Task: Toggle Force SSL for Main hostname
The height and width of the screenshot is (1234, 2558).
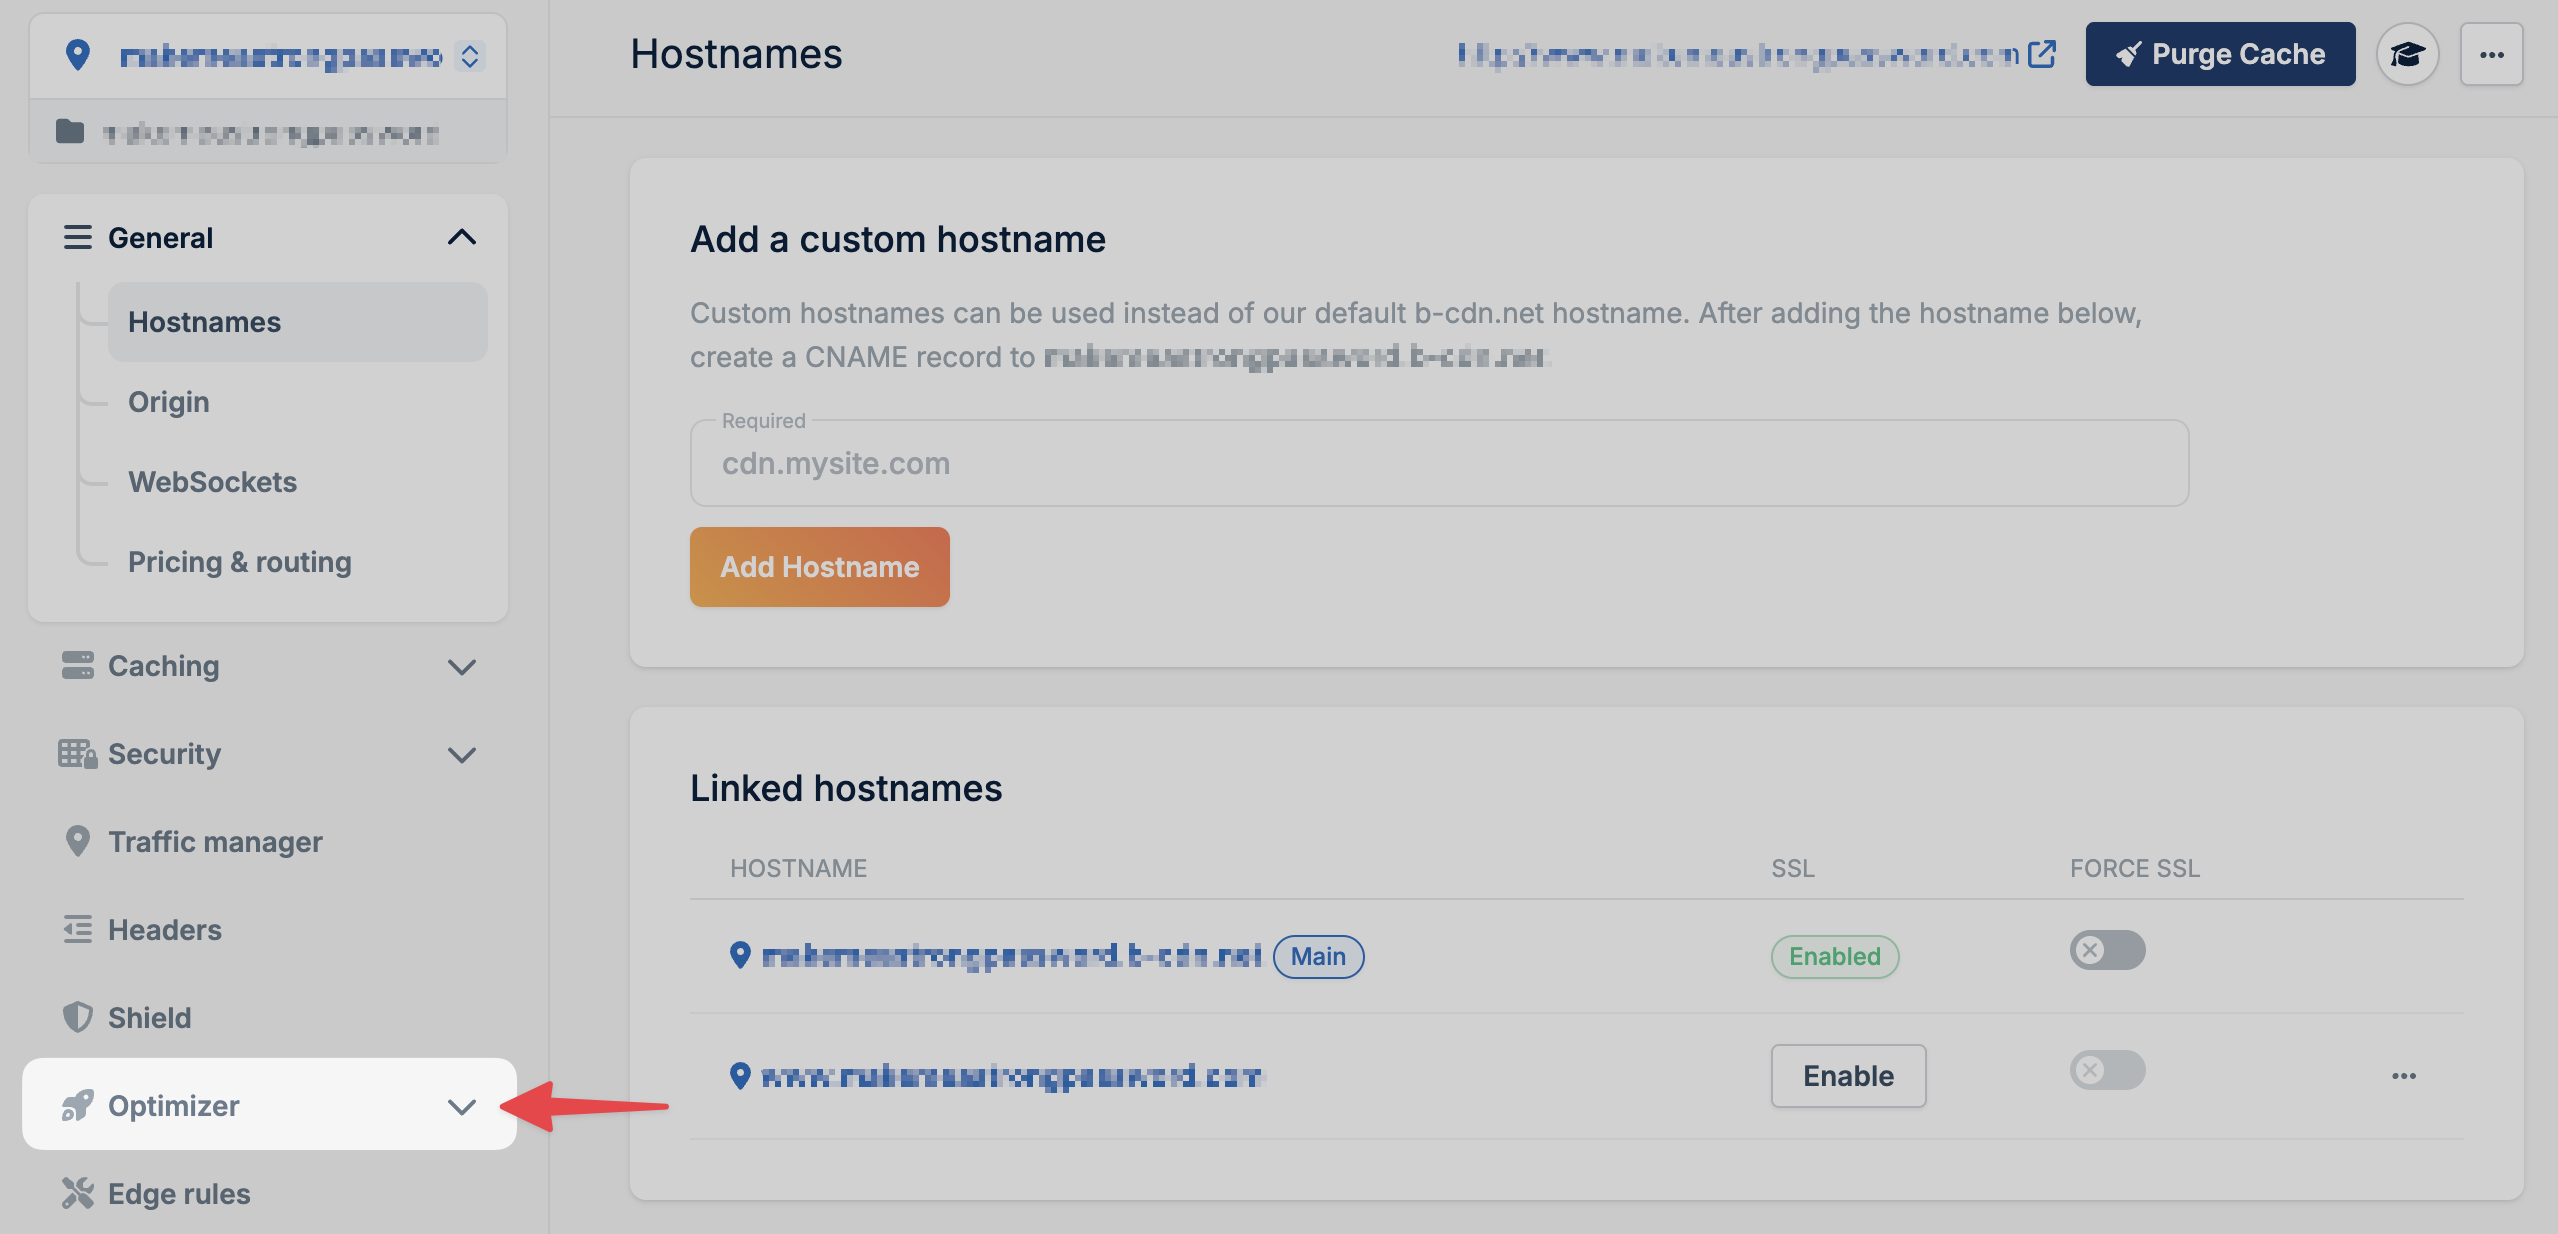Action: tap(2106, 950)
